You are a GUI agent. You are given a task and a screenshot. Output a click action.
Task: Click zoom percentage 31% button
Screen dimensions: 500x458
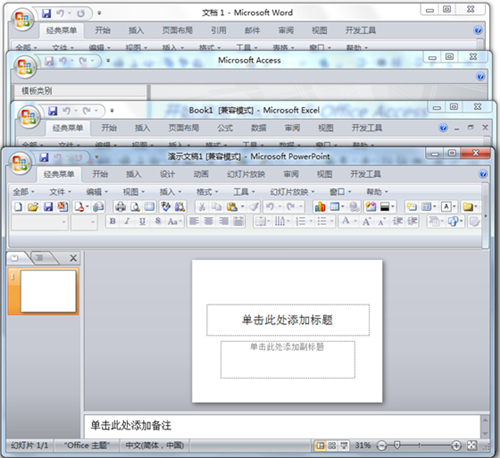(x=363, y=446)
